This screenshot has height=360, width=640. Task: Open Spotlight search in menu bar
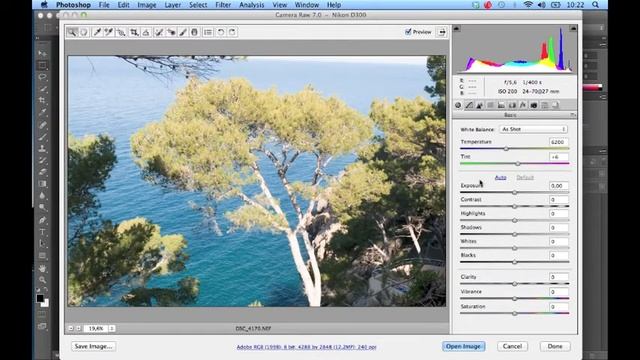coord(596,5)
